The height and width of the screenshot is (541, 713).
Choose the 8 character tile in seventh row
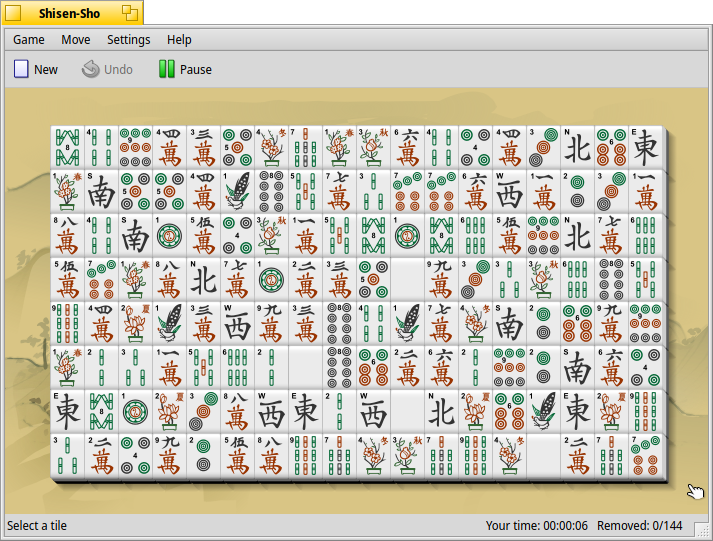238,412
